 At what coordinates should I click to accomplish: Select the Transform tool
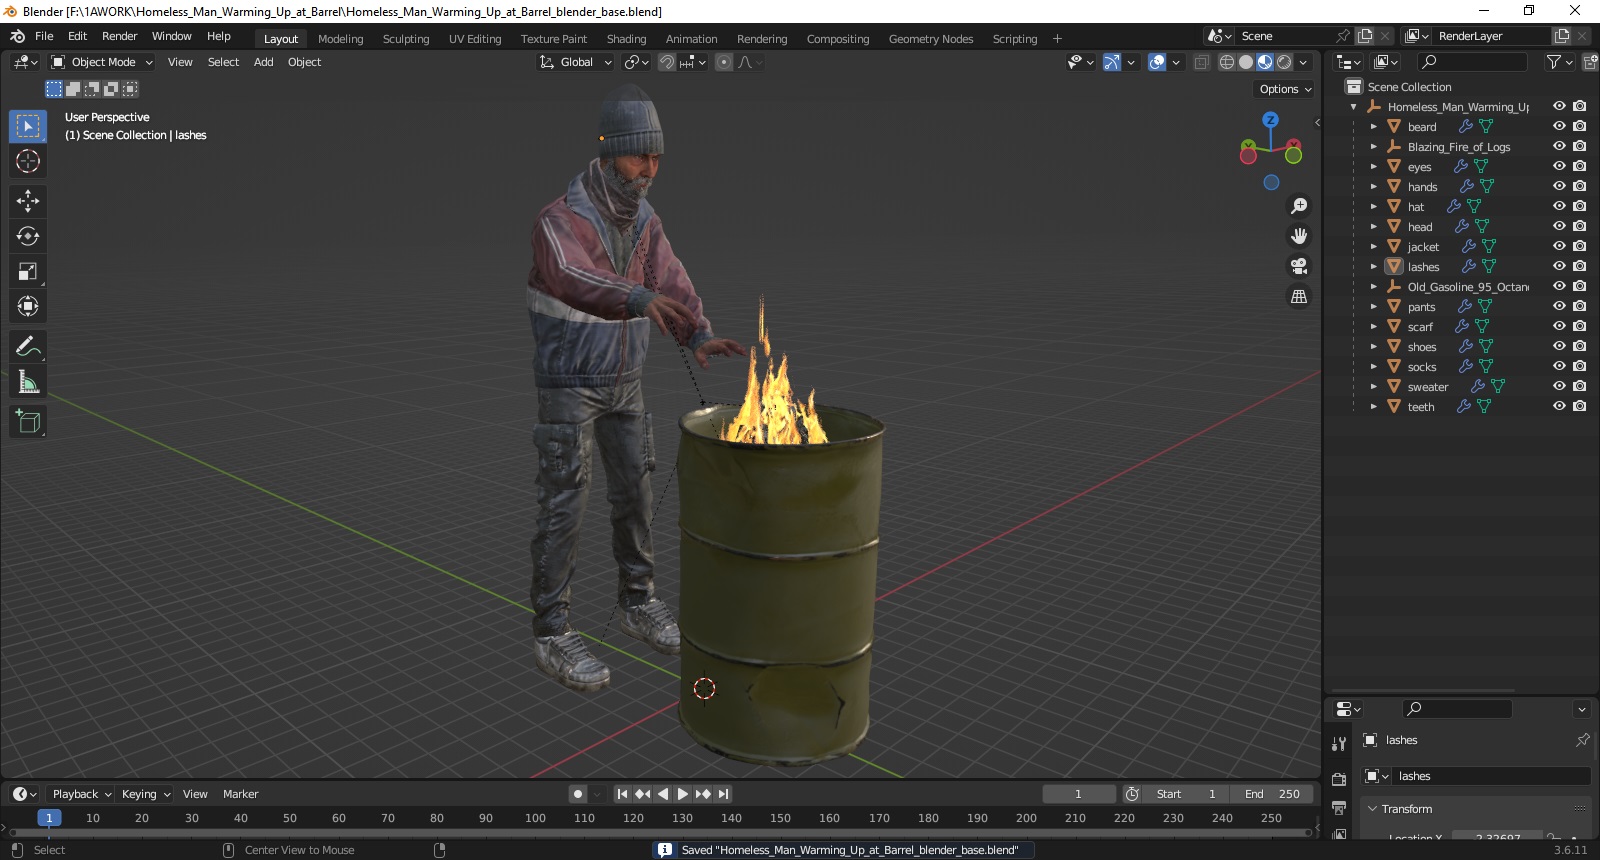[28, 306]
